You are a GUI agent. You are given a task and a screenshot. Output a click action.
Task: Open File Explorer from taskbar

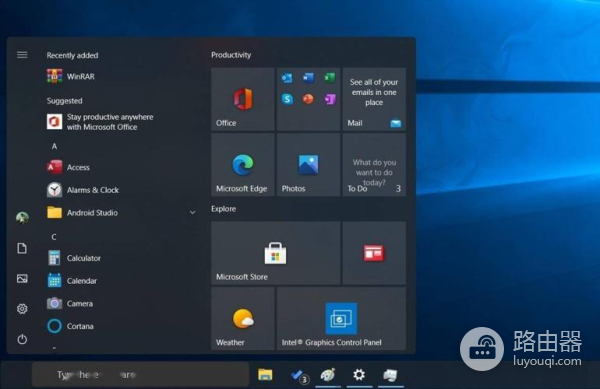(x=265, y=374)
